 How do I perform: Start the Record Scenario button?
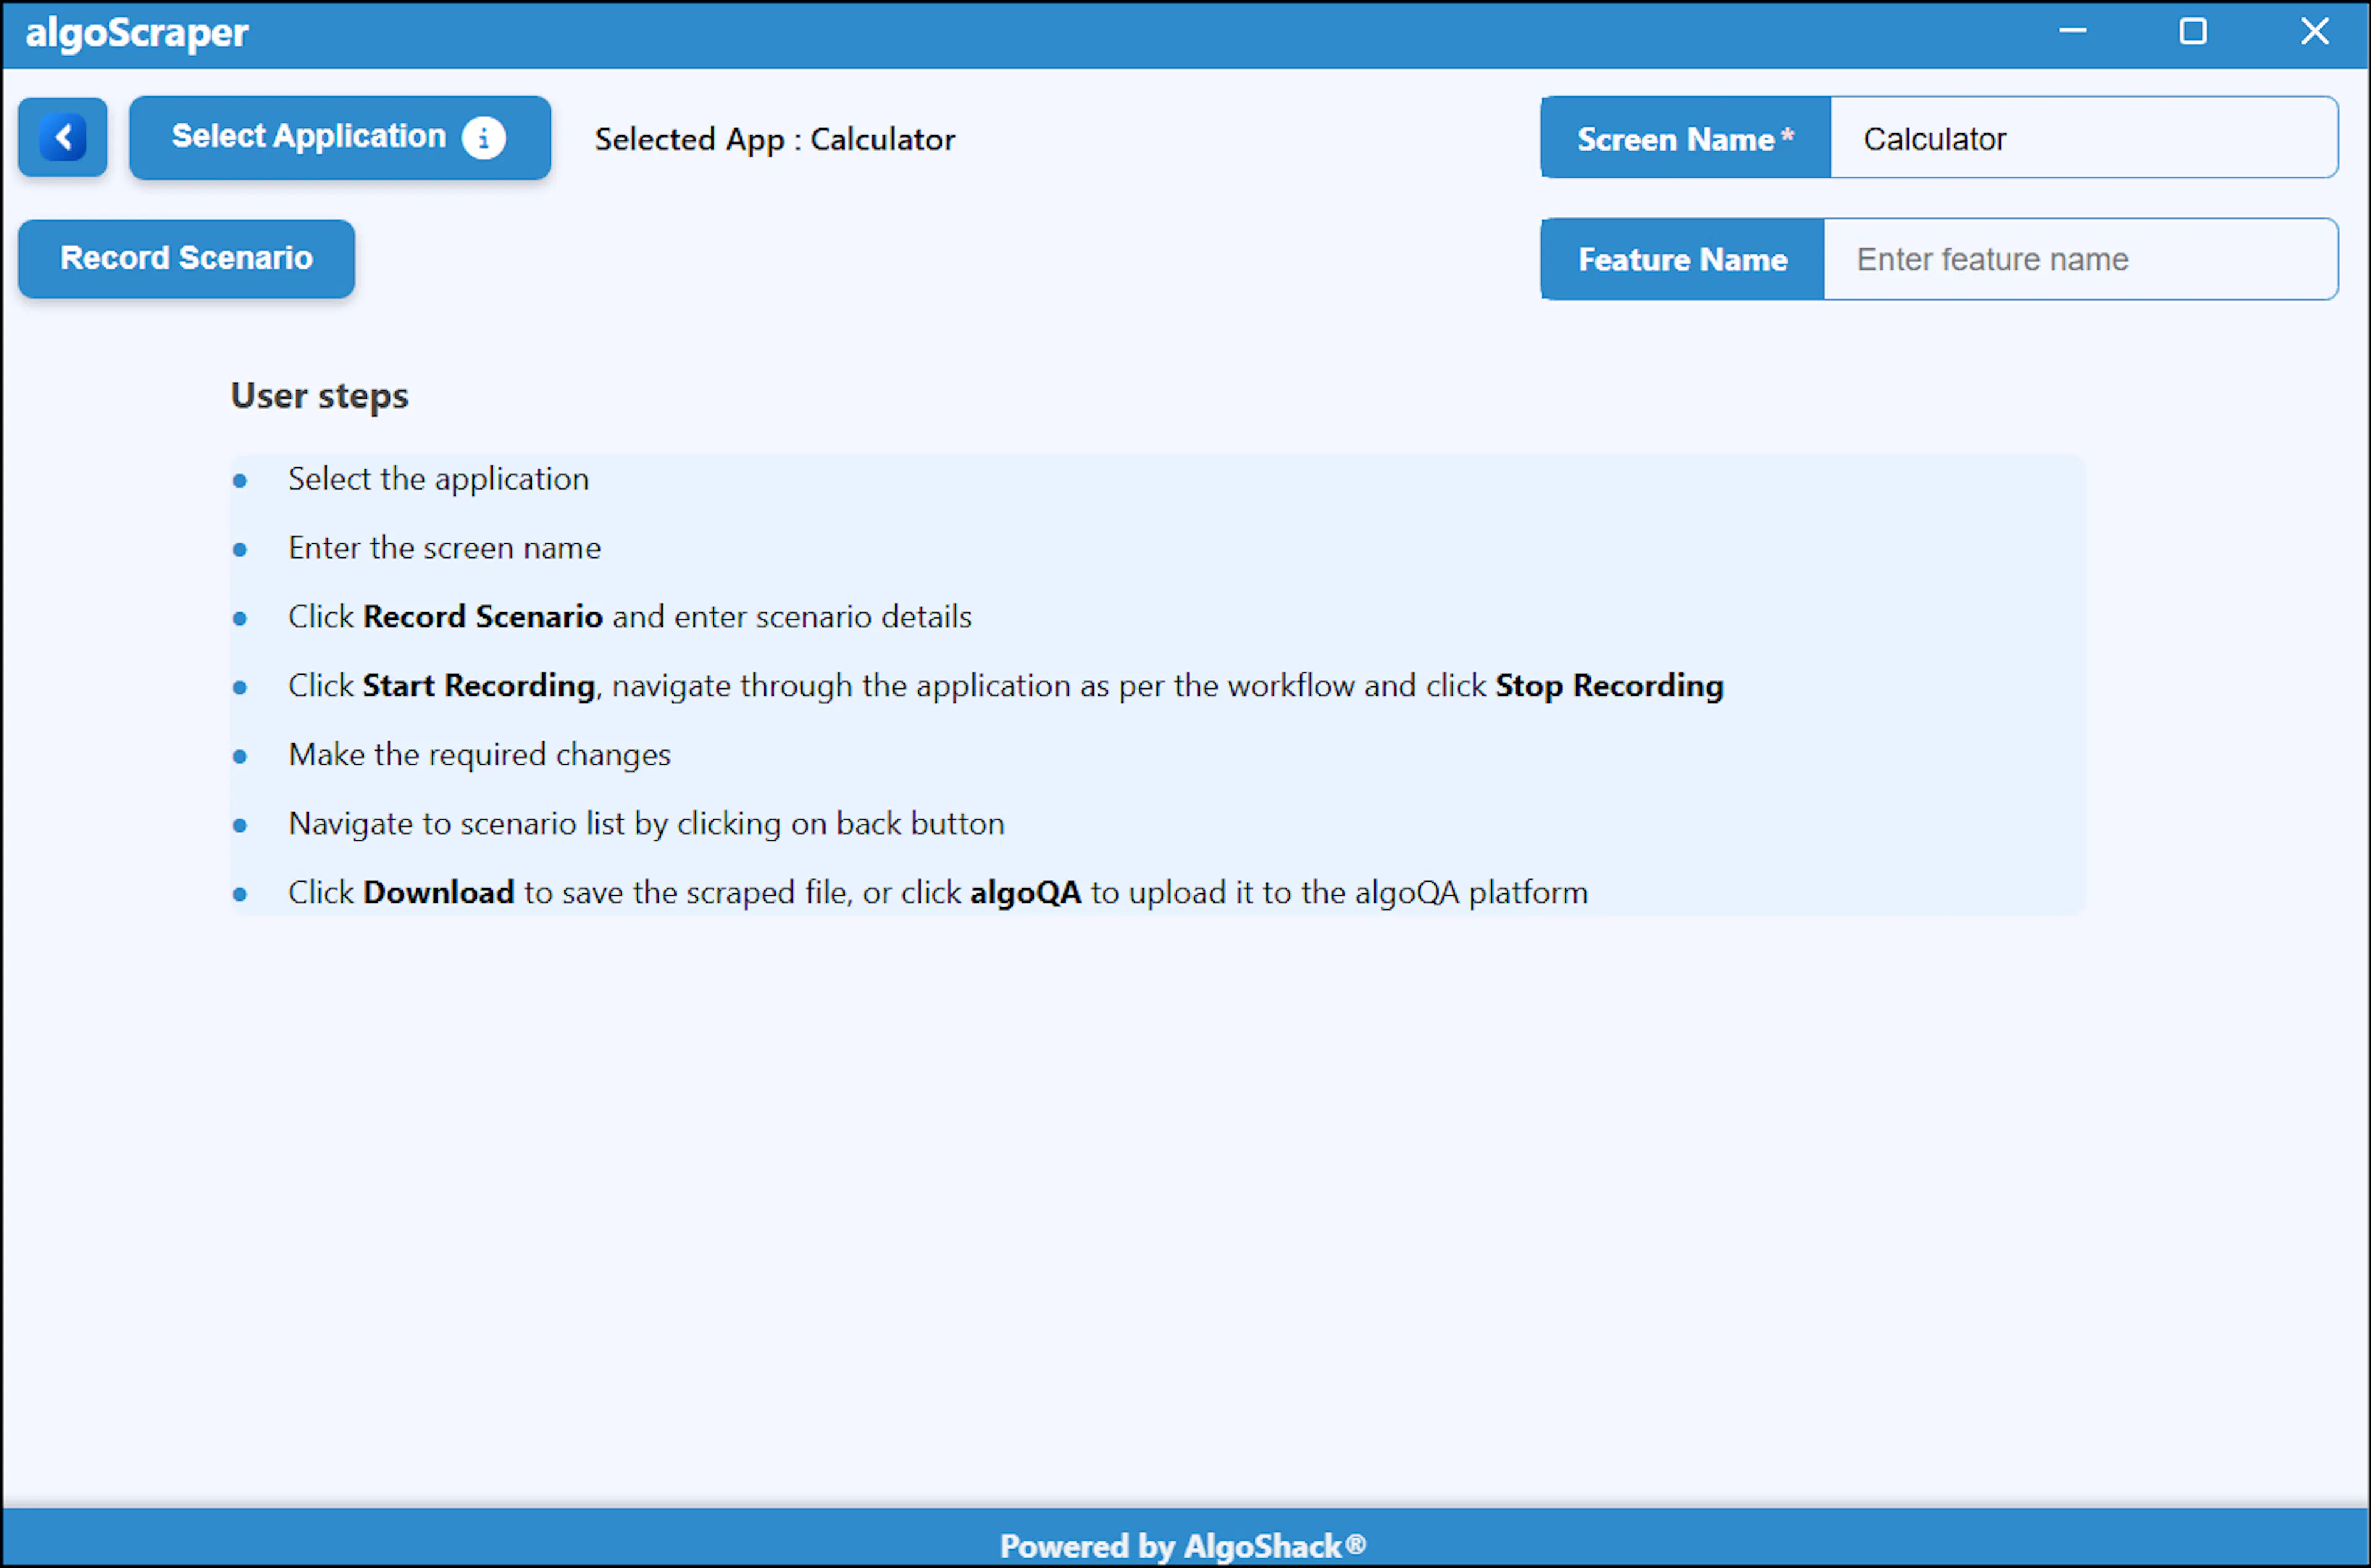tap(186, 258)
